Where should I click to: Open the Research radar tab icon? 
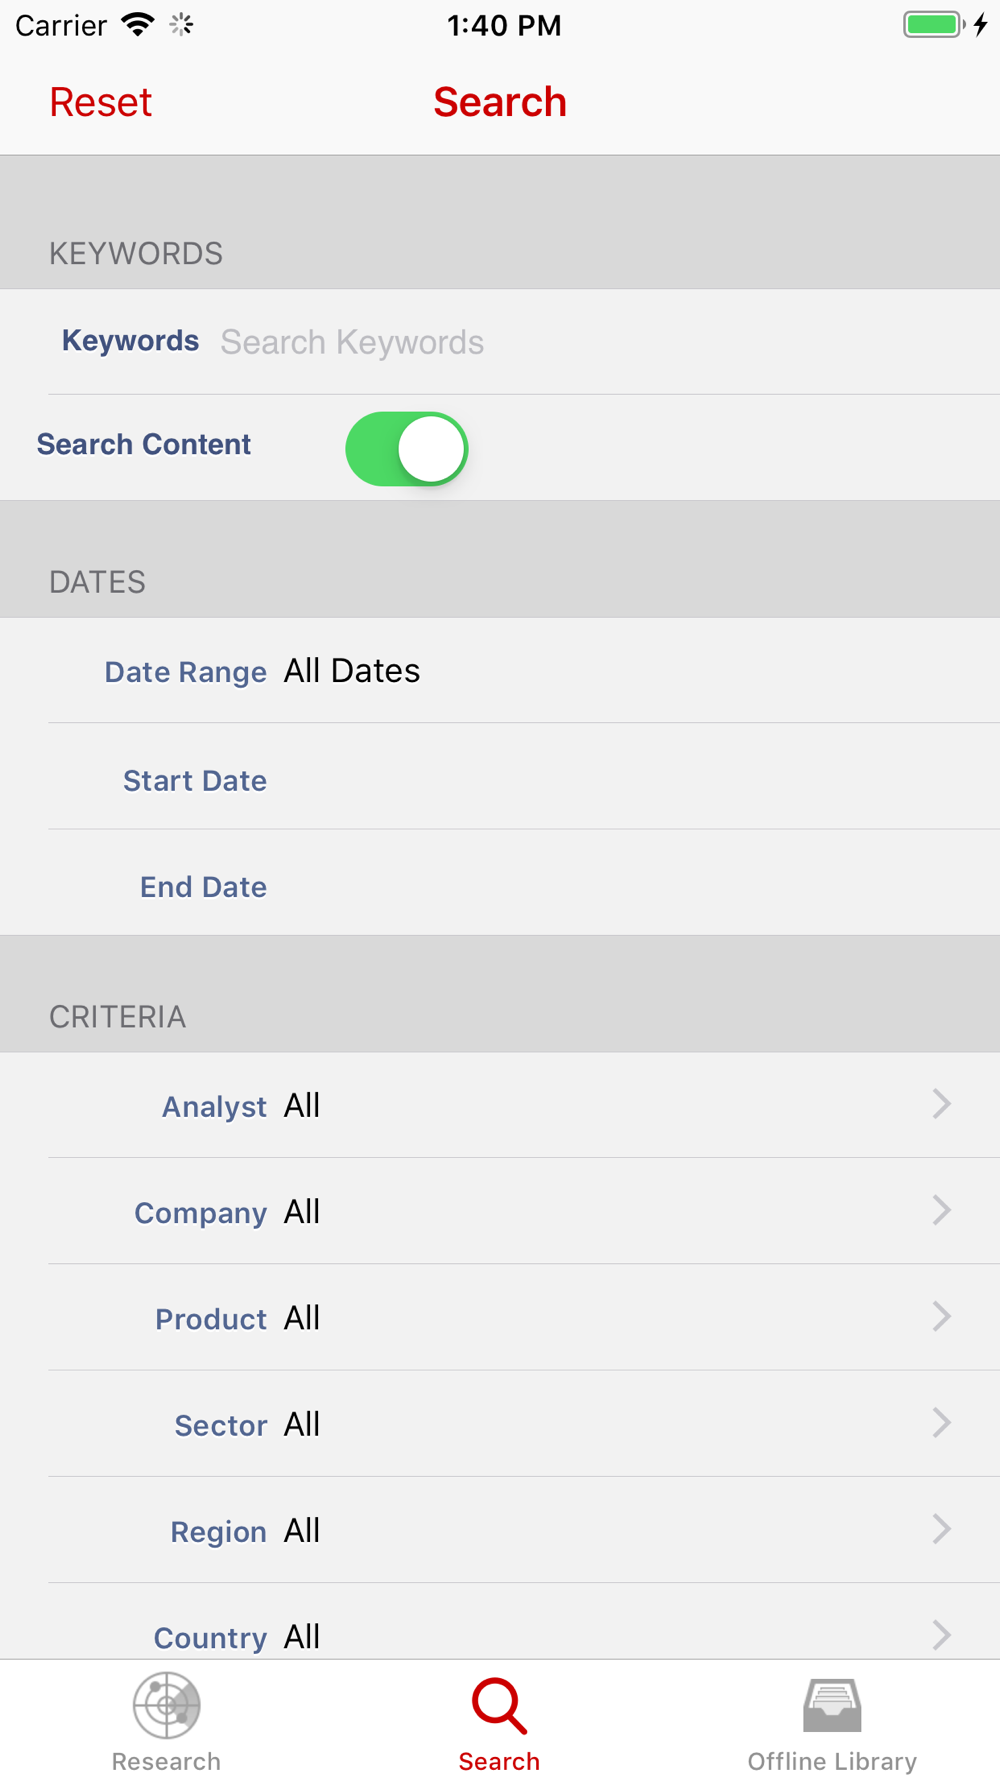click(166, 1705)
